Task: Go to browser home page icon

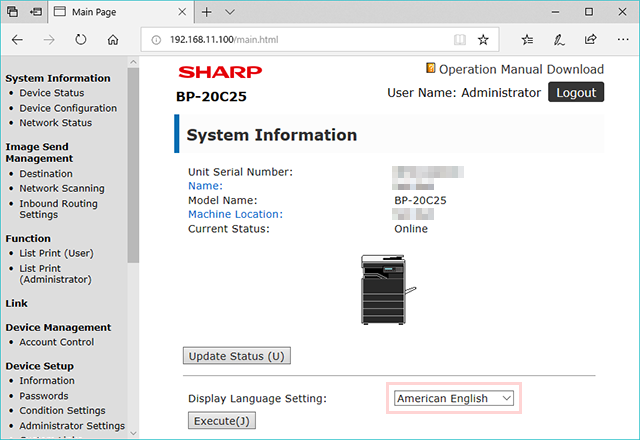Action: 113,40
